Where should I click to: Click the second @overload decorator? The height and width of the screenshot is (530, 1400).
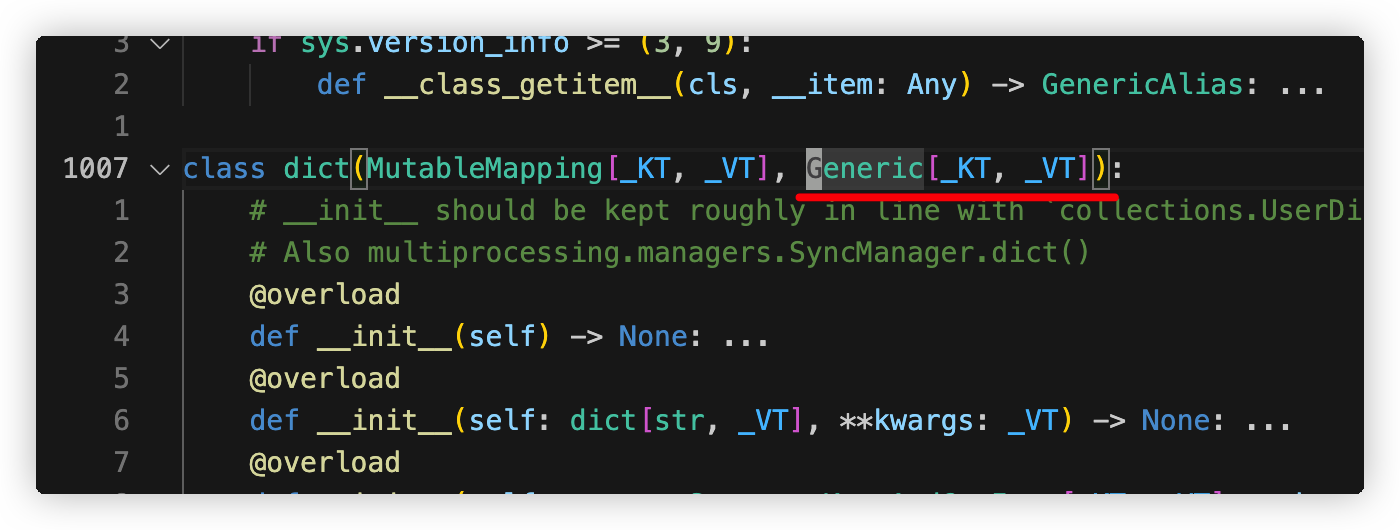tap(325, 378)
